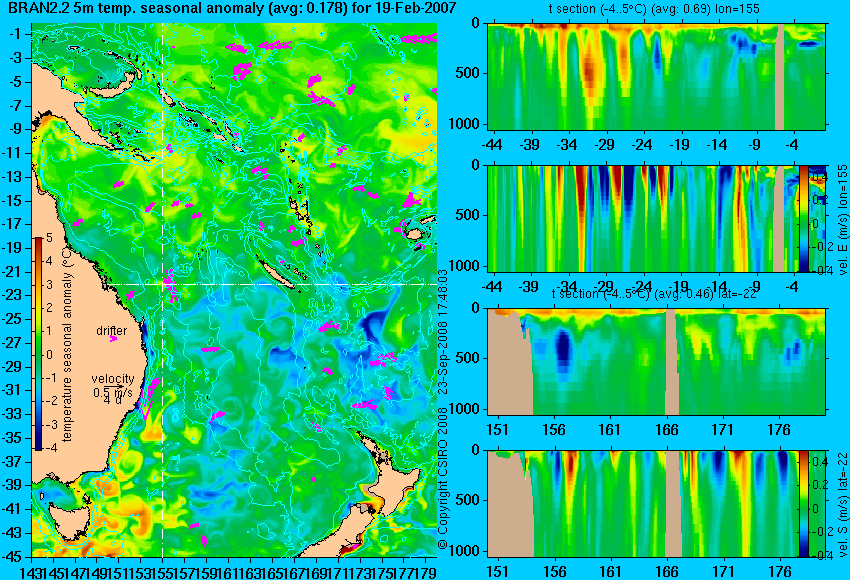This screenshot has height=580, width=850.
Task: Click the '166' tick under the bottom vel. S panel
Action: tap(667, 571)
